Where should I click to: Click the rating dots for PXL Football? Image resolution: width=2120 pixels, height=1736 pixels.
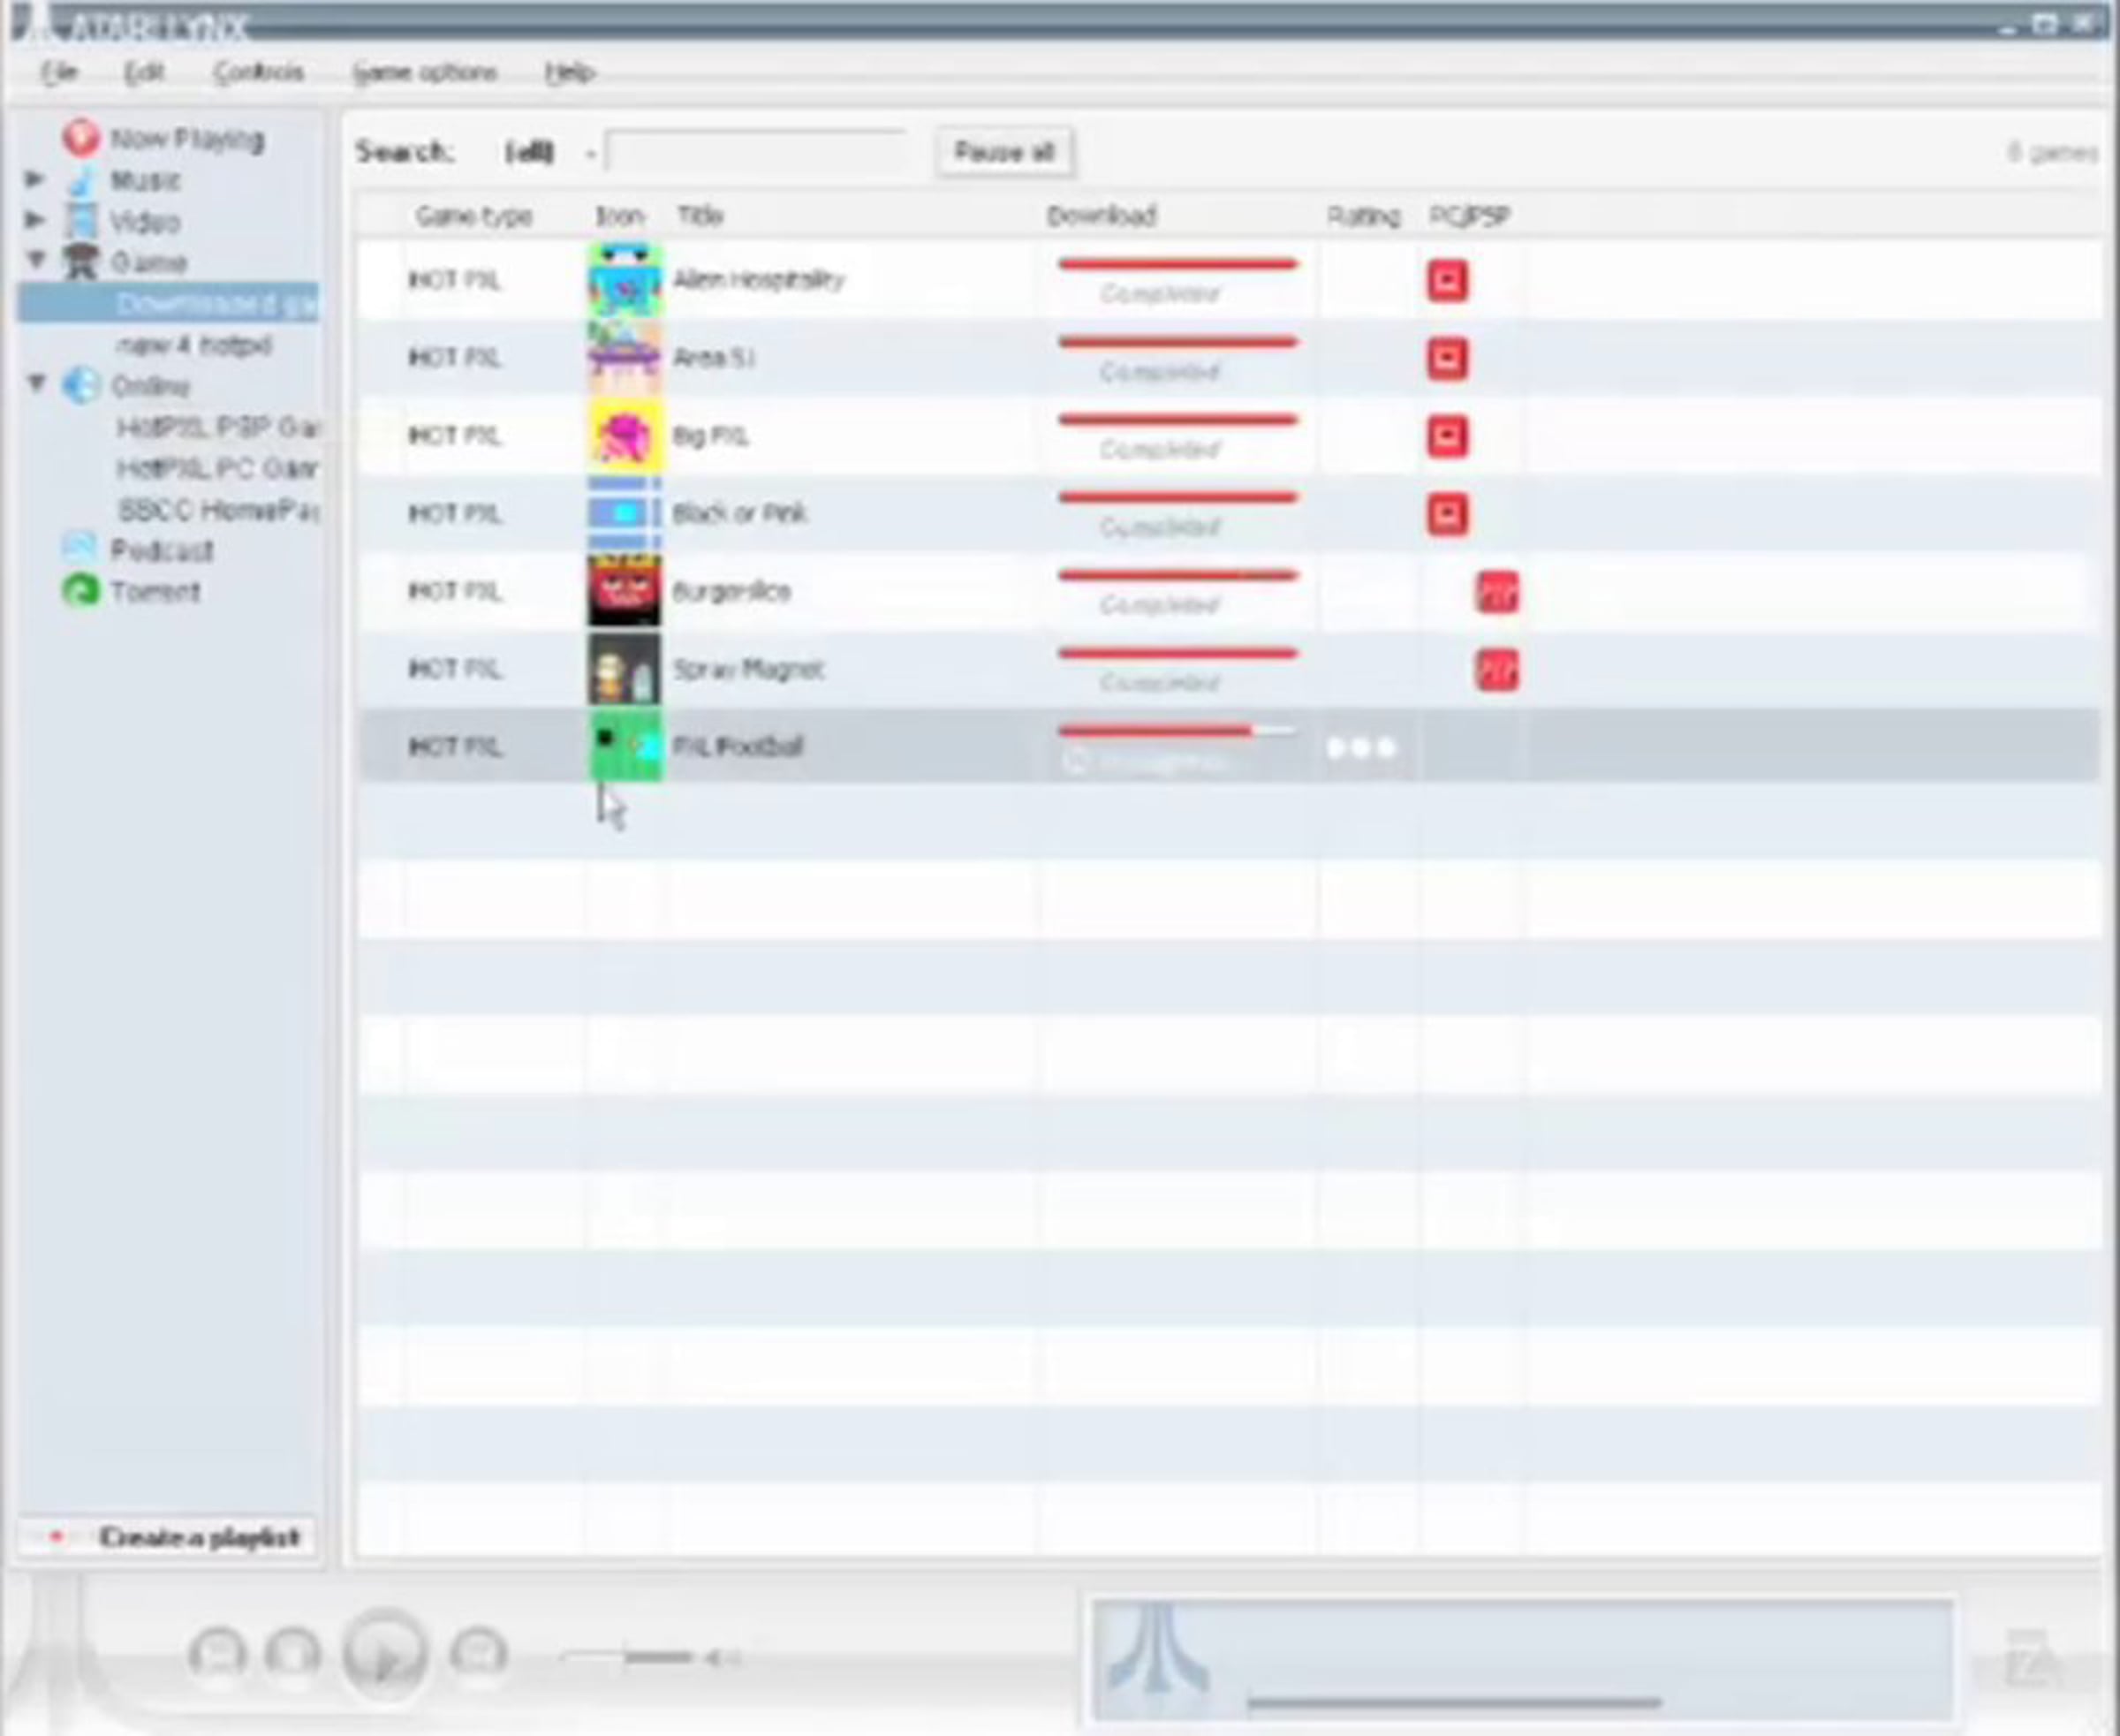point(1360,748)
